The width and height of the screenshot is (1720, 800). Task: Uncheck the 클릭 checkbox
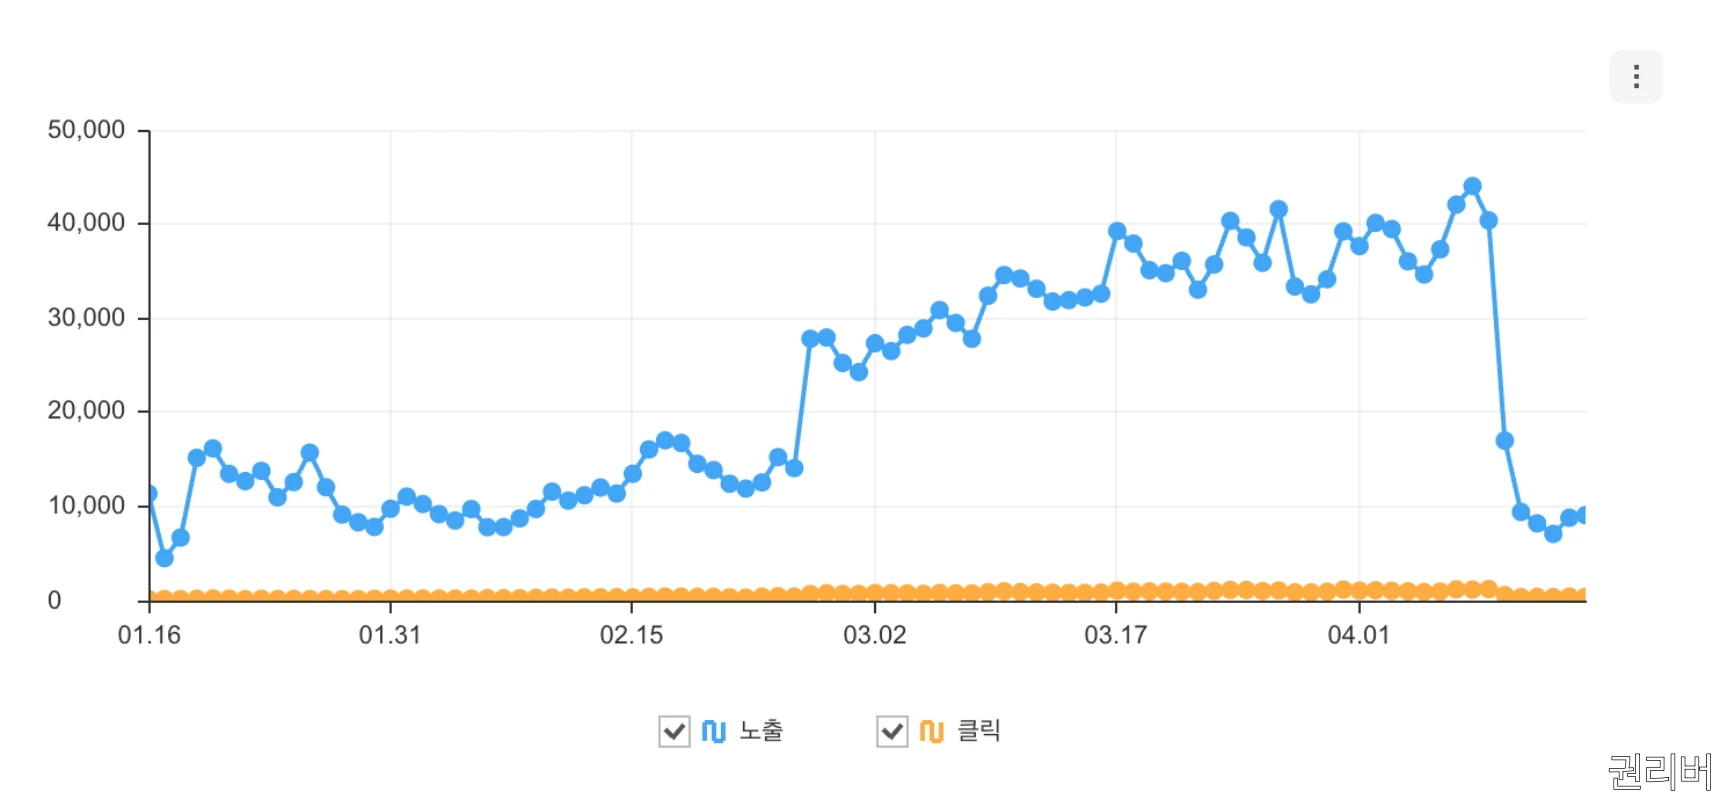point(891,731)
